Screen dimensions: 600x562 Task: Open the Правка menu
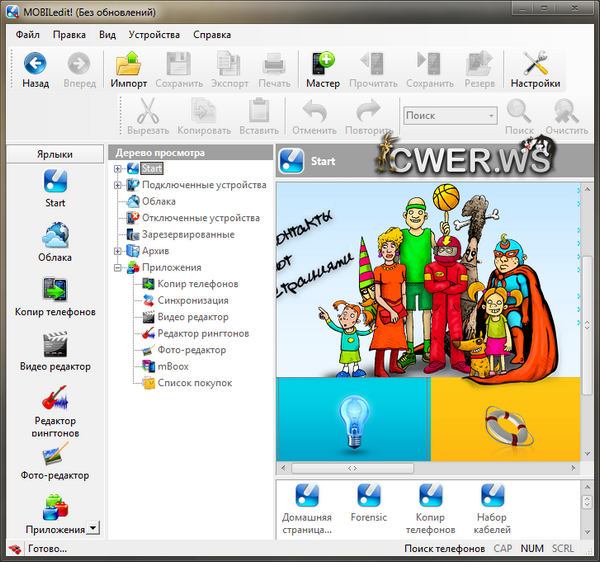69,35
